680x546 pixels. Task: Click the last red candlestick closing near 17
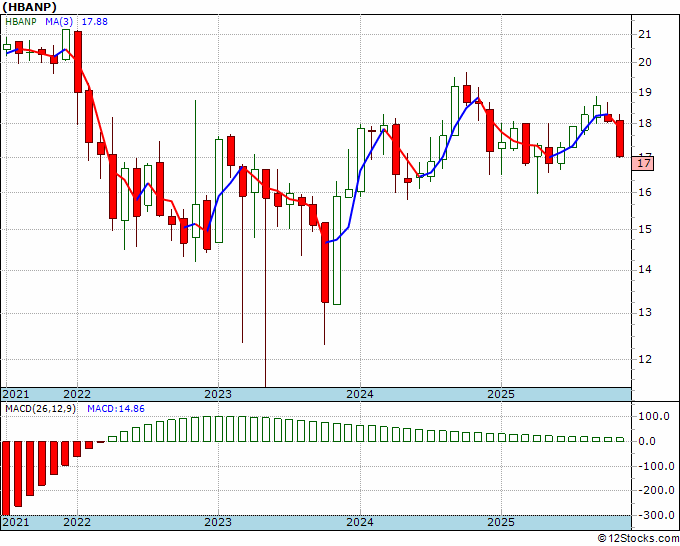coord(620,138)
